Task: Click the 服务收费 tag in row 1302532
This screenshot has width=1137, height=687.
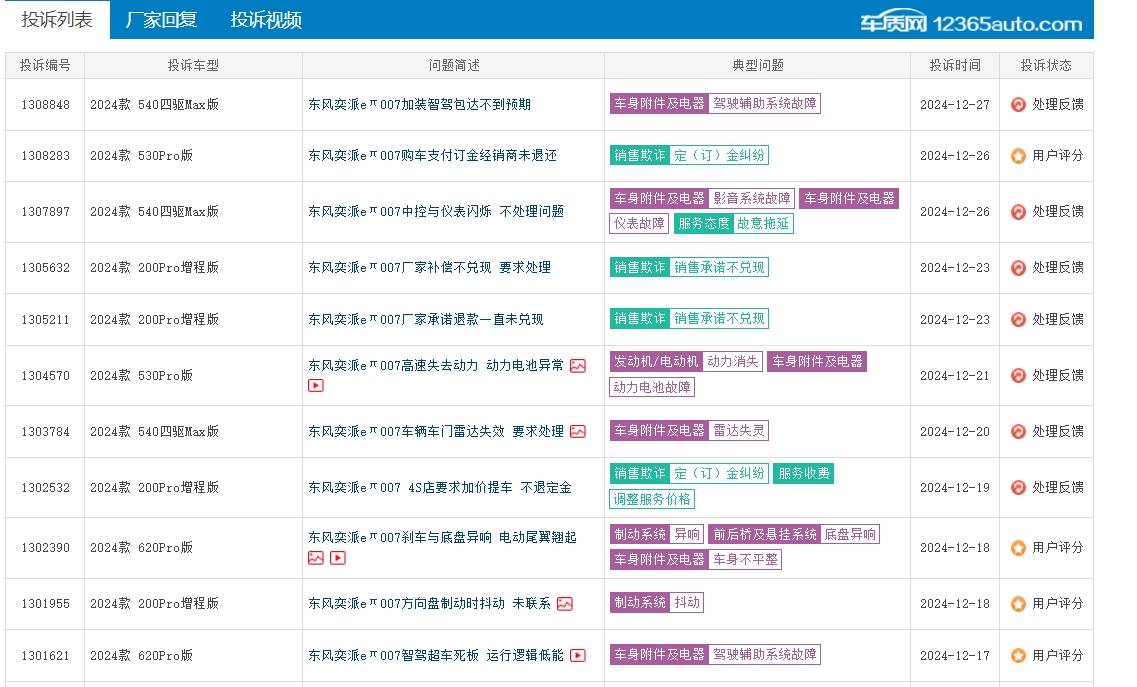Action: click(x=803, y=474)
